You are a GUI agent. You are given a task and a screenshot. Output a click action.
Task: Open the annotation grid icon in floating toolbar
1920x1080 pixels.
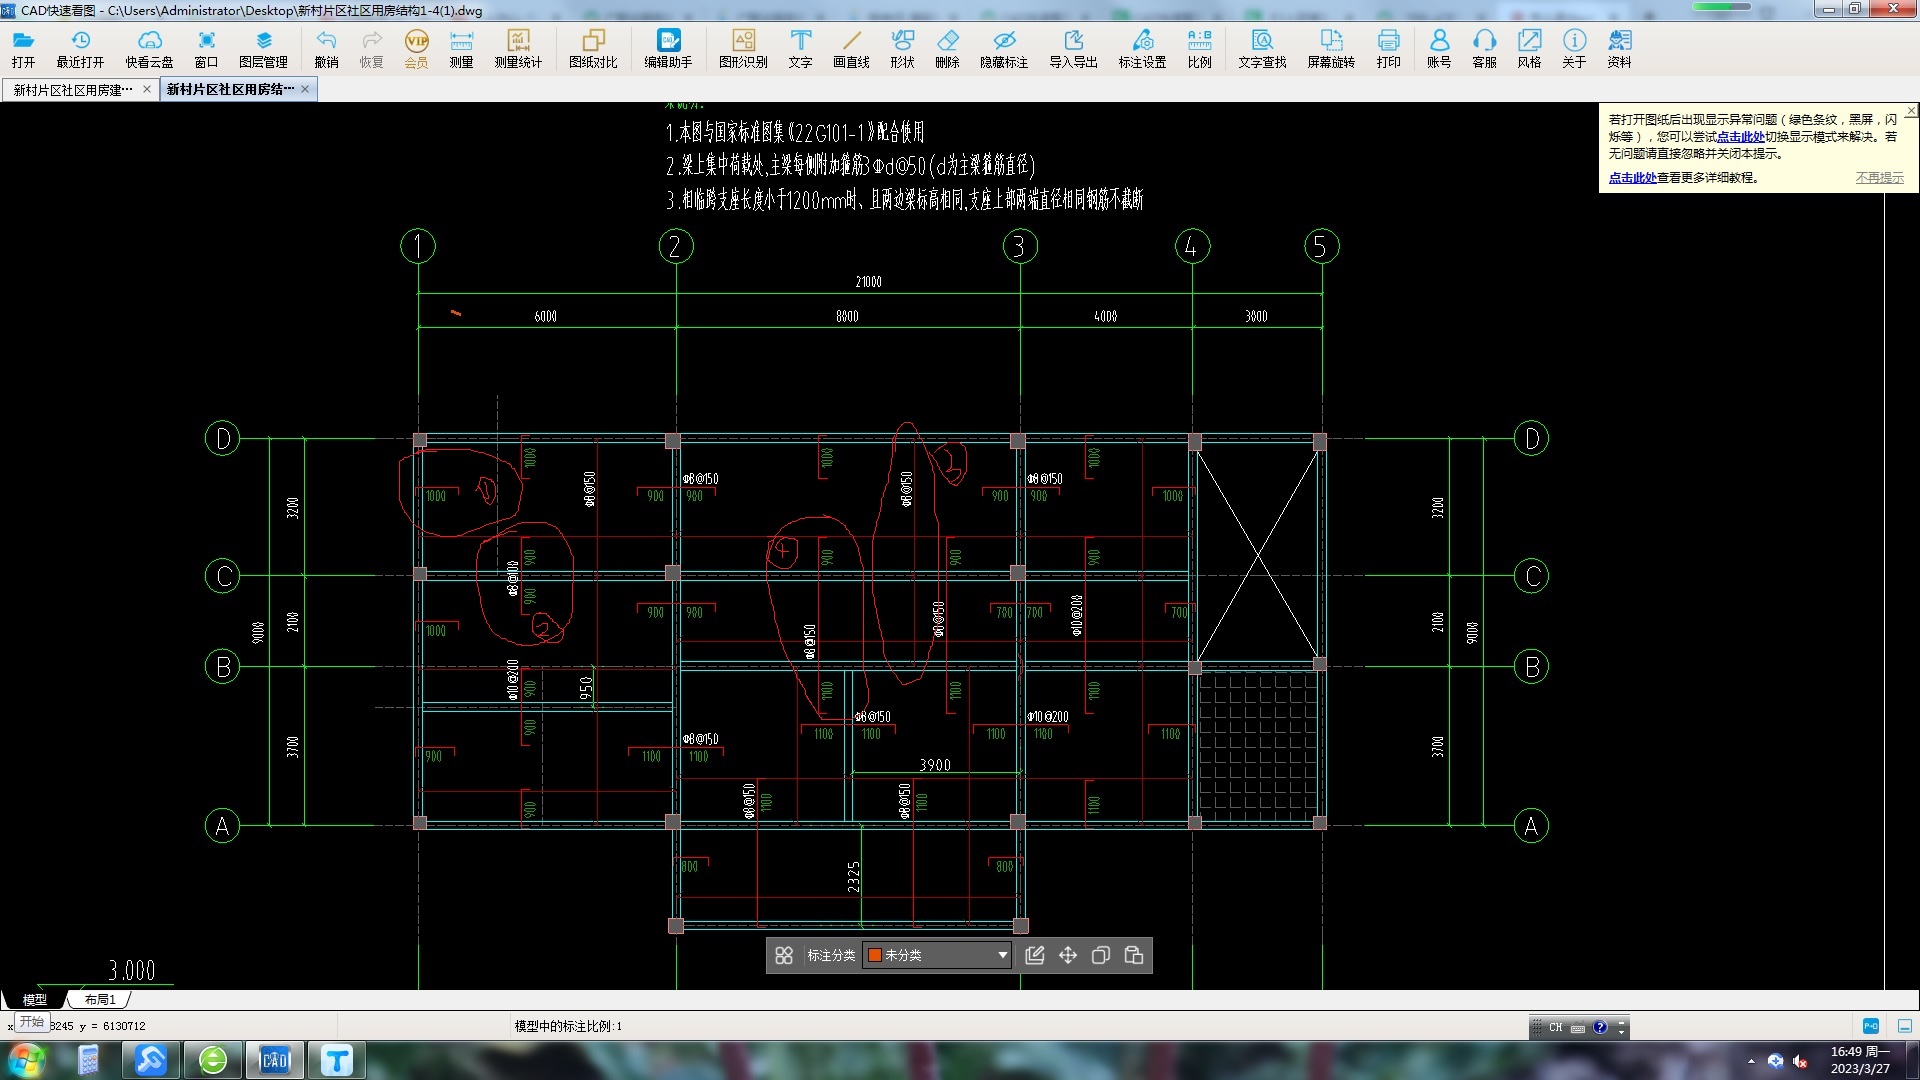click(x=784, y=955)
